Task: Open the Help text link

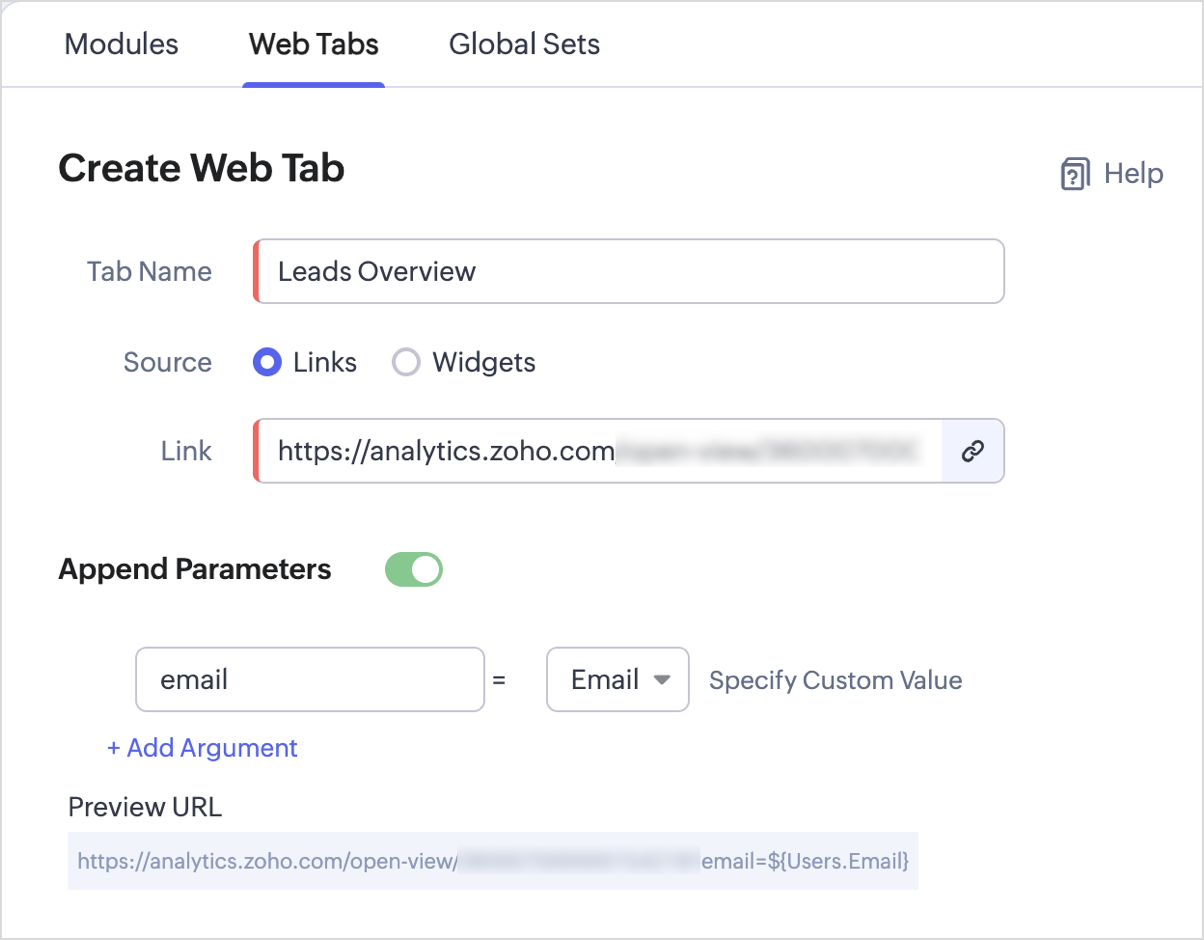Action: click(x=1133, y=174)
